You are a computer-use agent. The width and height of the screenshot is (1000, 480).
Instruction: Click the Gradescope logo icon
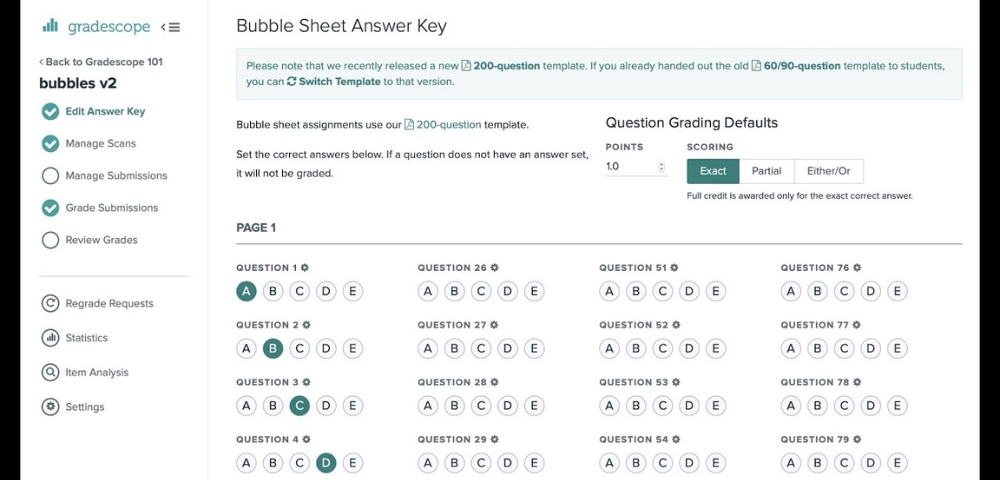click(x=50, y=25)
